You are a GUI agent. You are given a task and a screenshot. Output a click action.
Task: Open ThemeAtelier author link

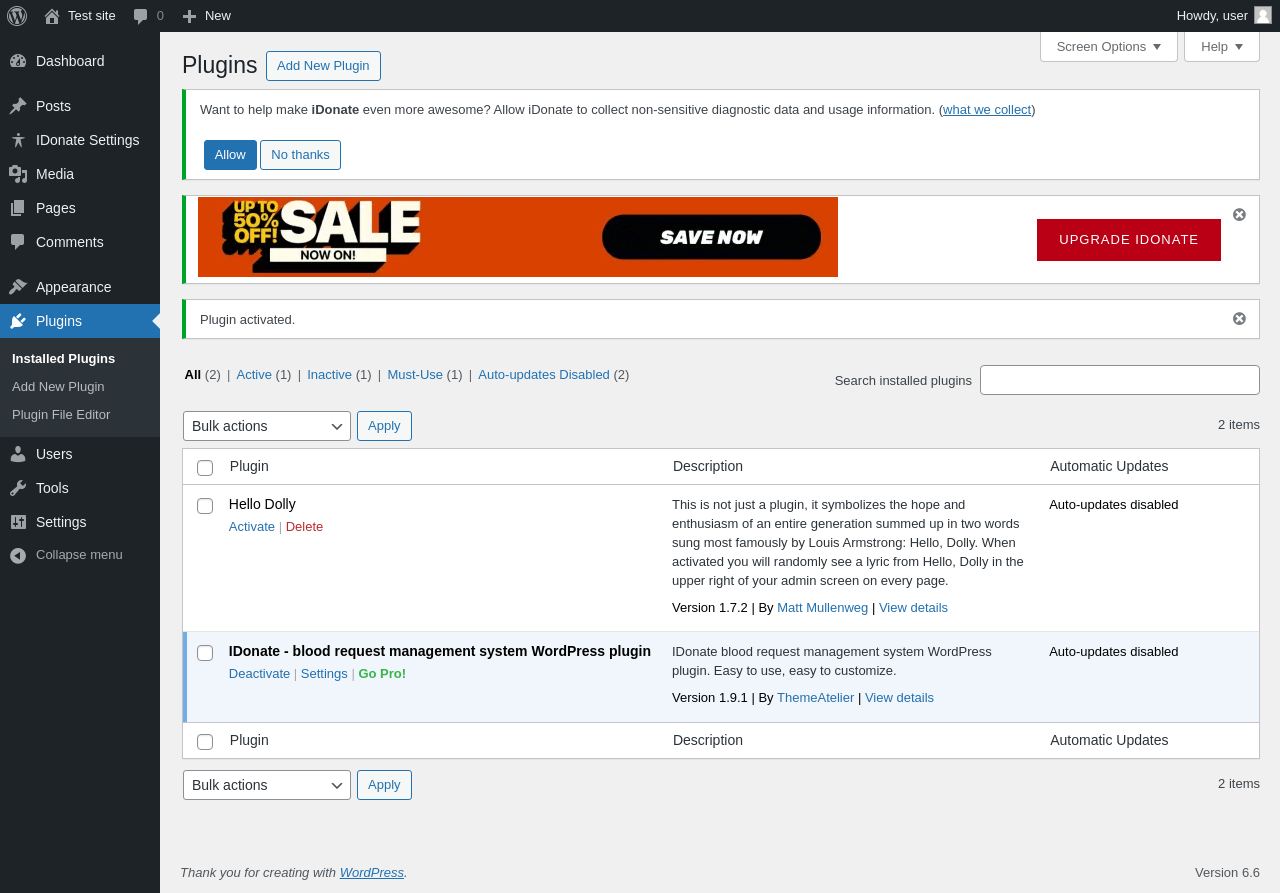815,698
